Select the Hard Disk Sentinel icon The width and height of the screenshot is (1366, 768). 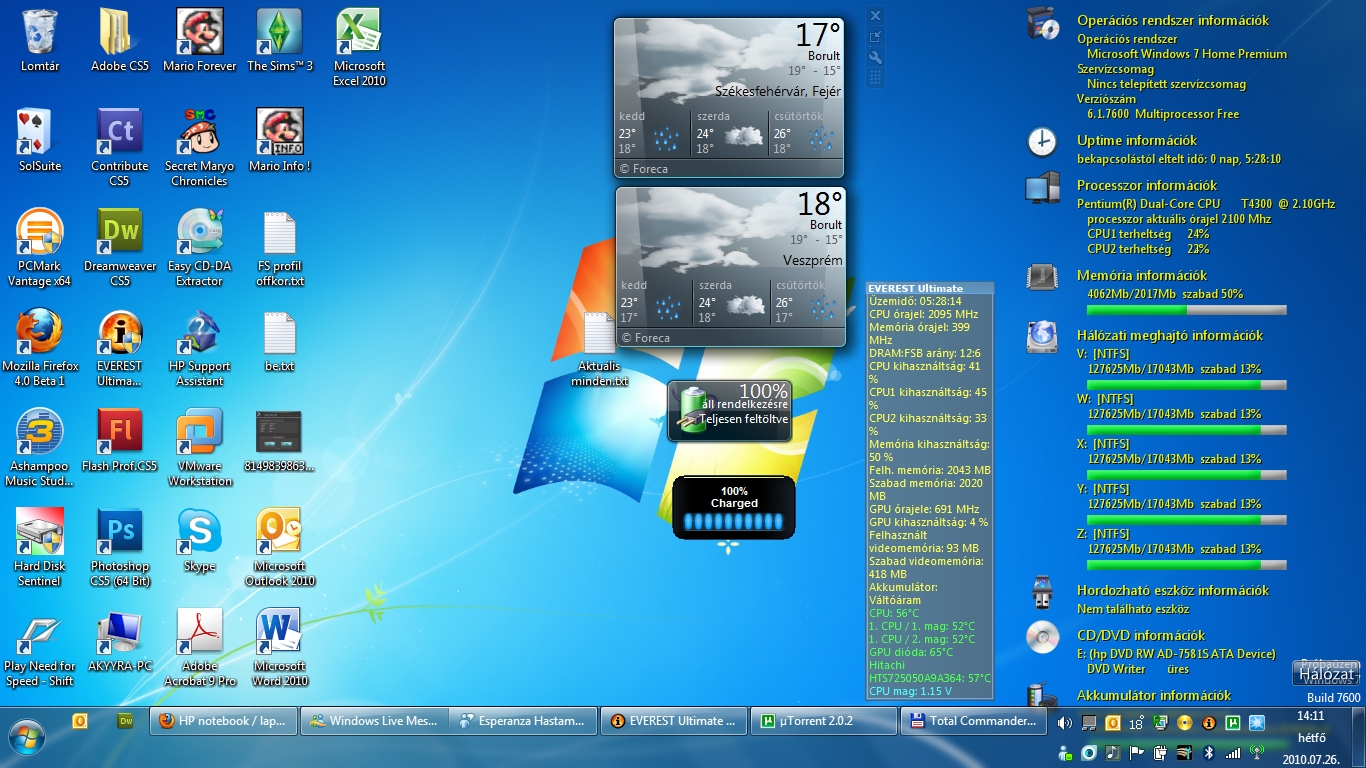tap(40, 547)
